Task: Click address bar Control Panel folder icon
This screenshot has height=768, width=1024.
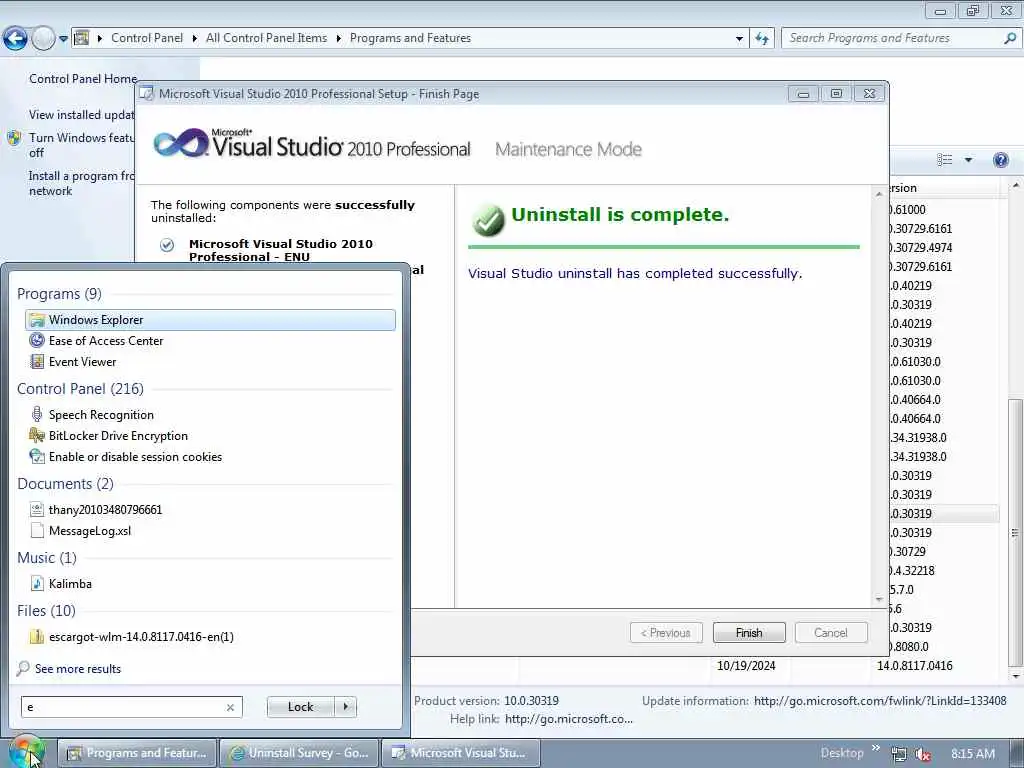Action: click(81, 38)
